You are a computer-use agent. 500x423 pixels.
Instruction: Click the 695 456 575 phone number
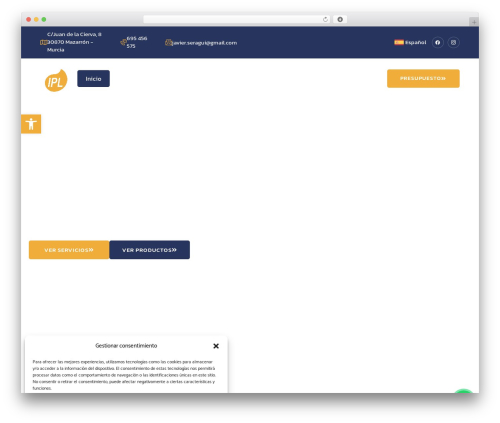click(x=137, y=42)
